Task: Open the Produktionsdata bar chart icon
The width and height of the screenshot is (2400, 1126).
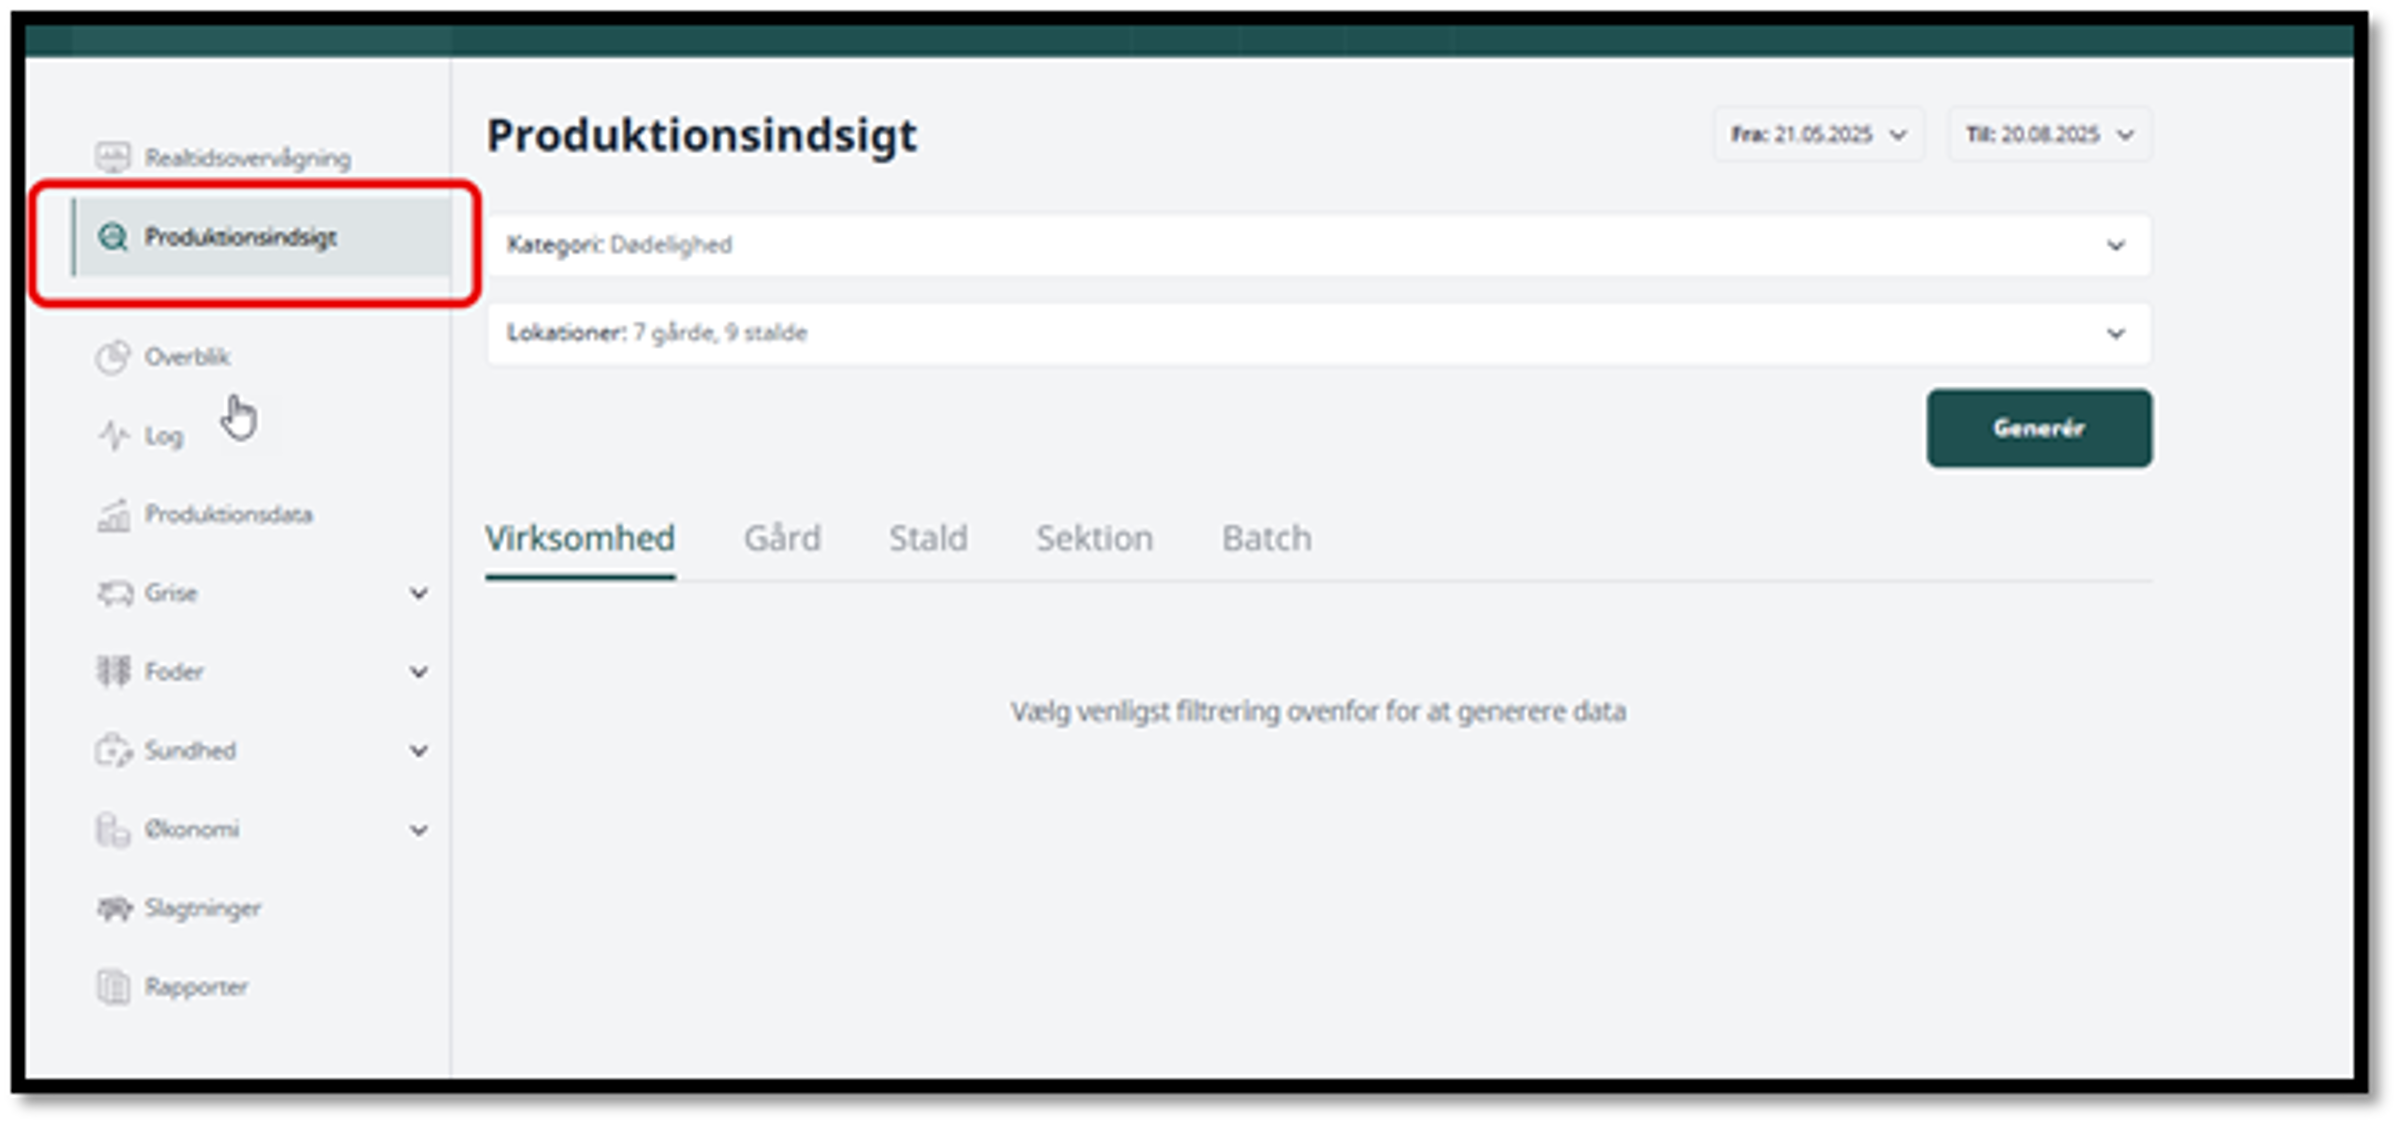Action: click(x=113, y=515)
